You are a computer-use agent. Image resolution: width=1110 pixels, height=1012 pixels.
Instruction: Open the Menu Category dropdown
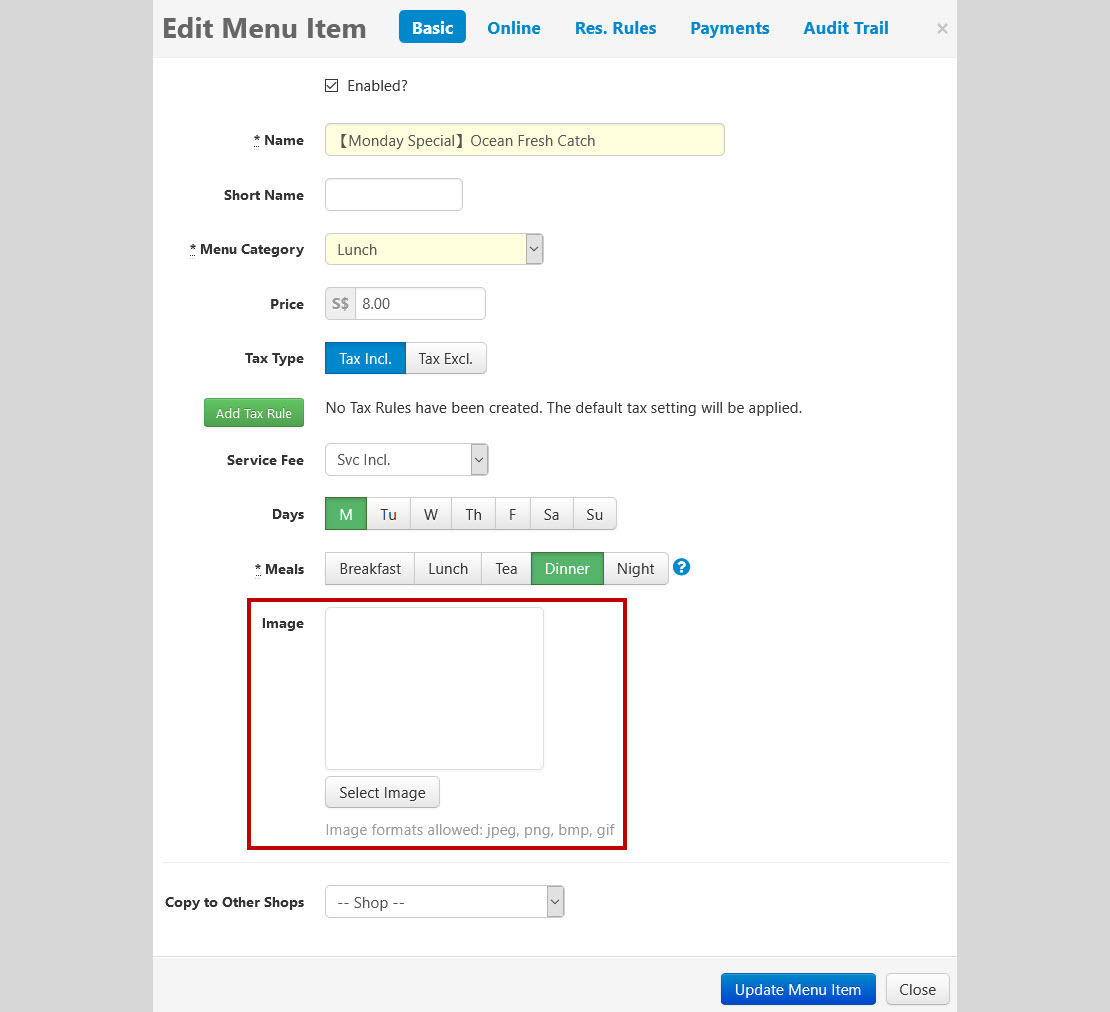(x=434, y=249)
